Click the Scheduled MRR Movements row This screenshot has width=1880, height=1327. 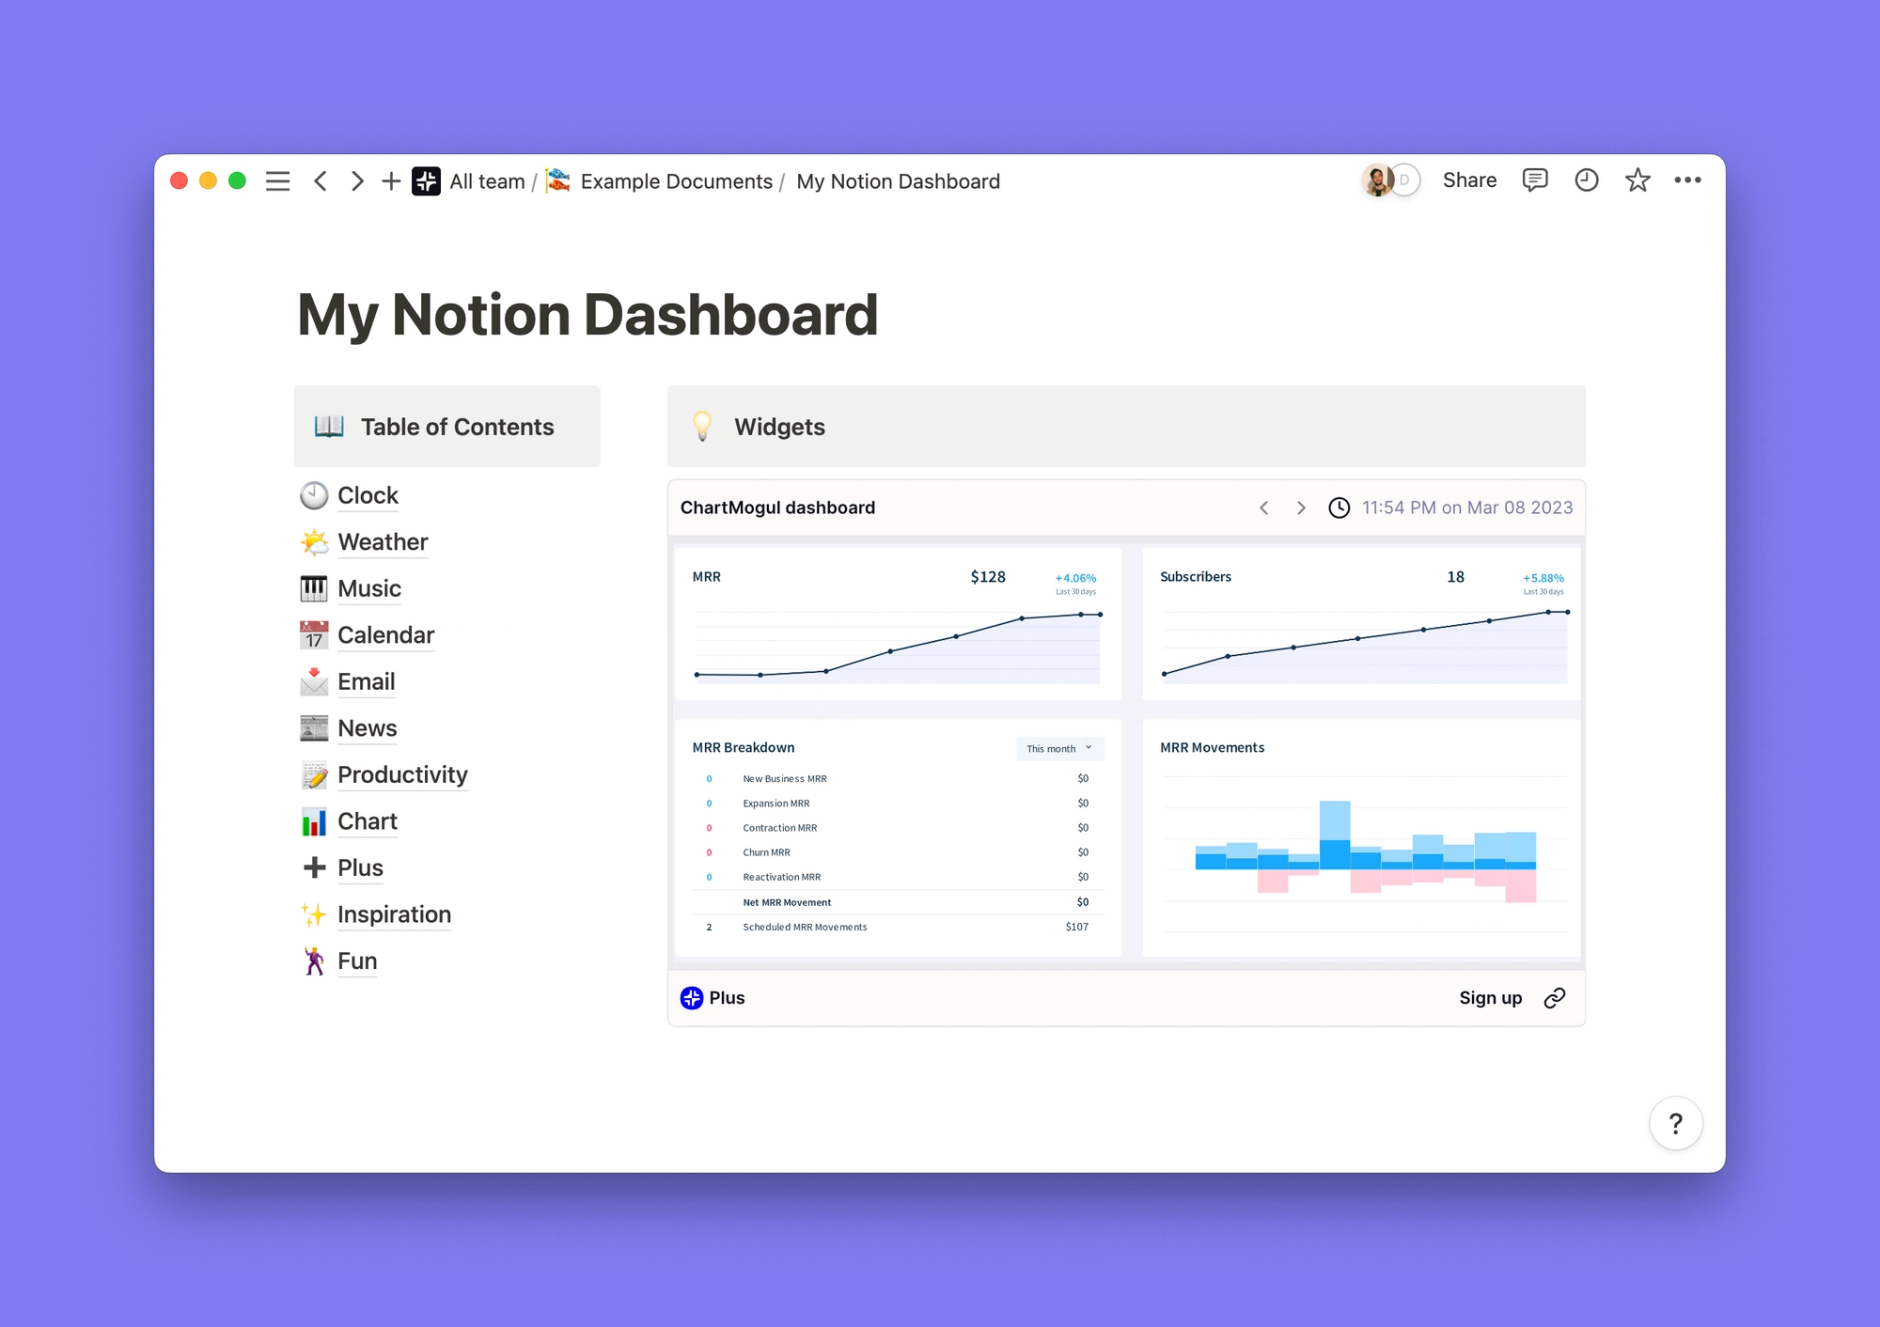point(898,927)
